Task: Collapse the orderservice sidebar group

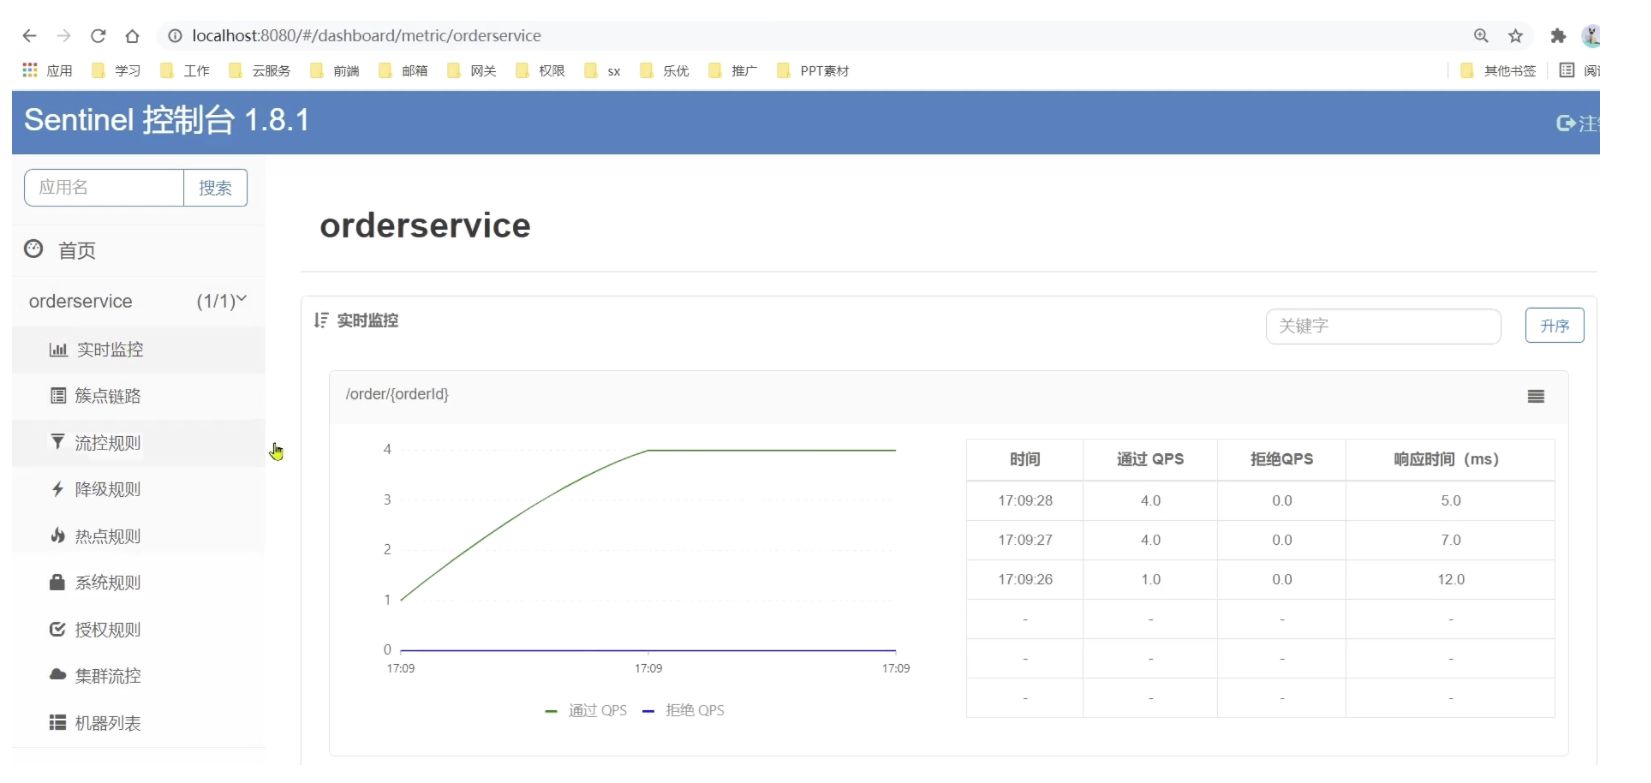Action: (138, 301)
